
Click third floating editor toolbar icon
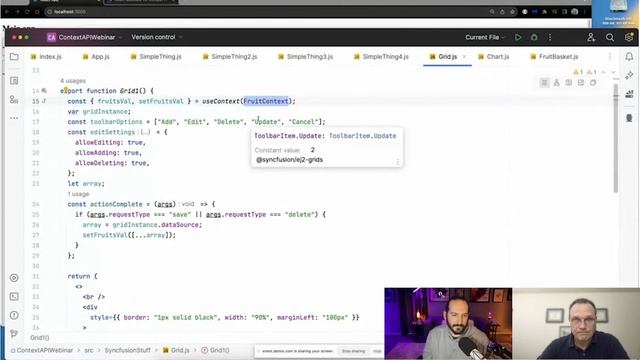click(569, 83)
